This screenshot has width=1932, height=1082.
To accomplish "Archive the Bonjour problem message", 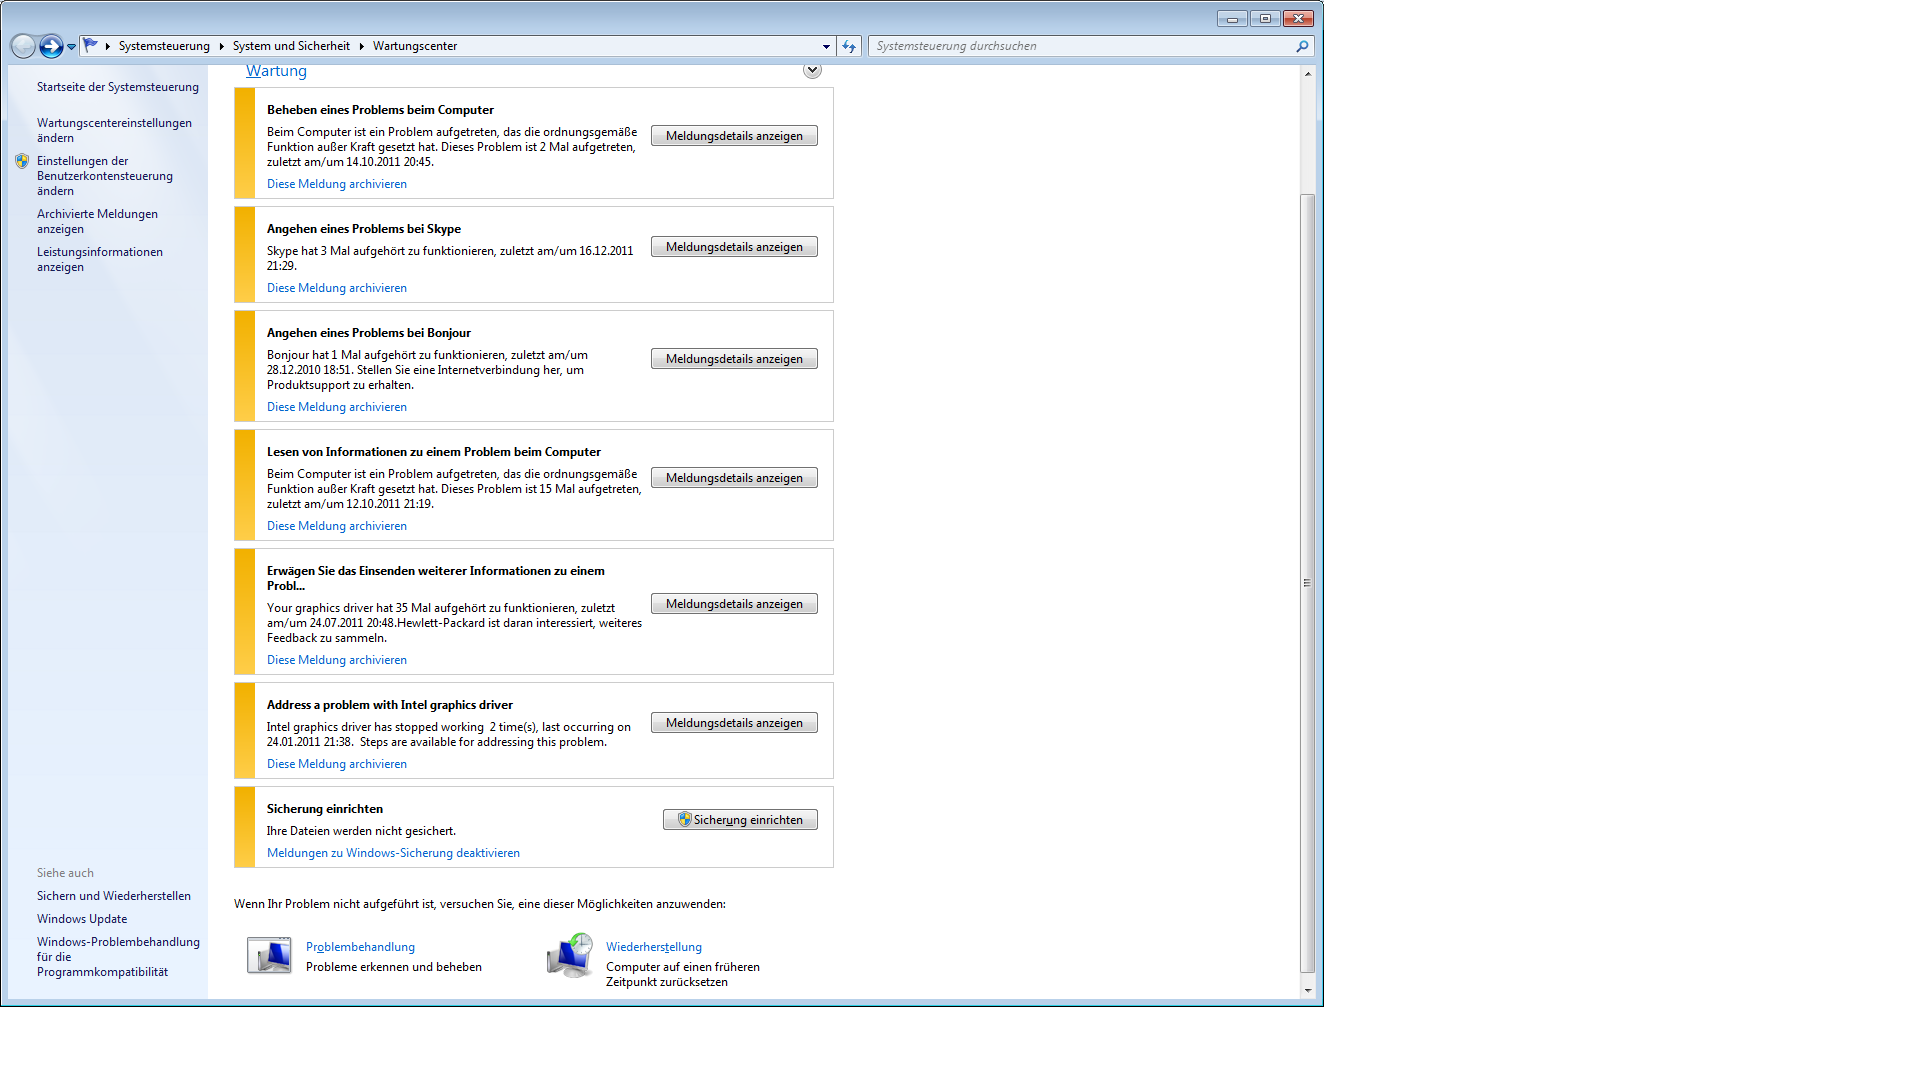I will (x=336, y=407).
